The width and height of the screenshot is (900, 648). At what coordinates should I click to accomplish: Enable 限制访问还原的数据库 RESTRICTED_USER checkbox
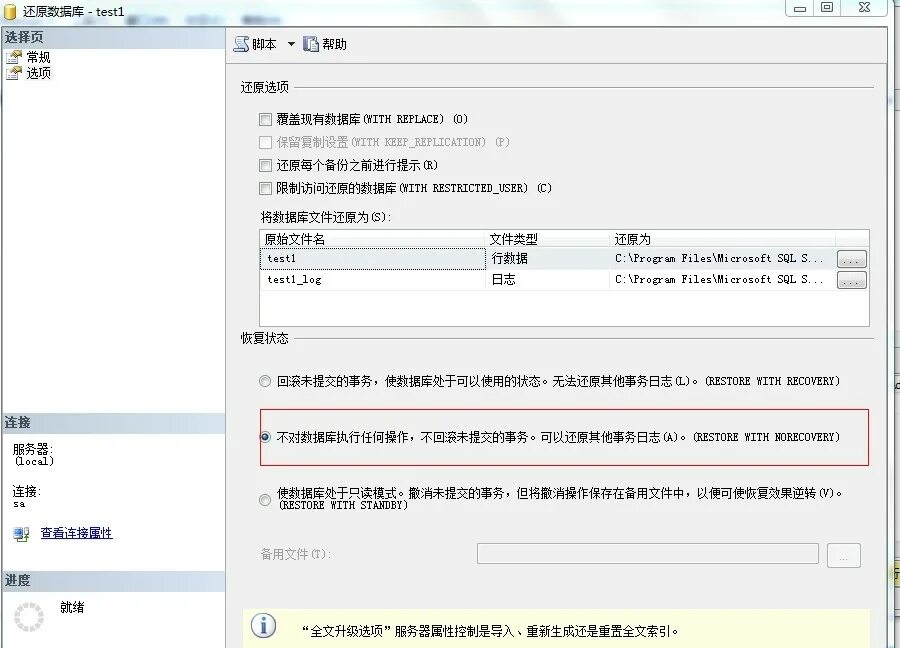pyautogui.click(x=265, y=188)
